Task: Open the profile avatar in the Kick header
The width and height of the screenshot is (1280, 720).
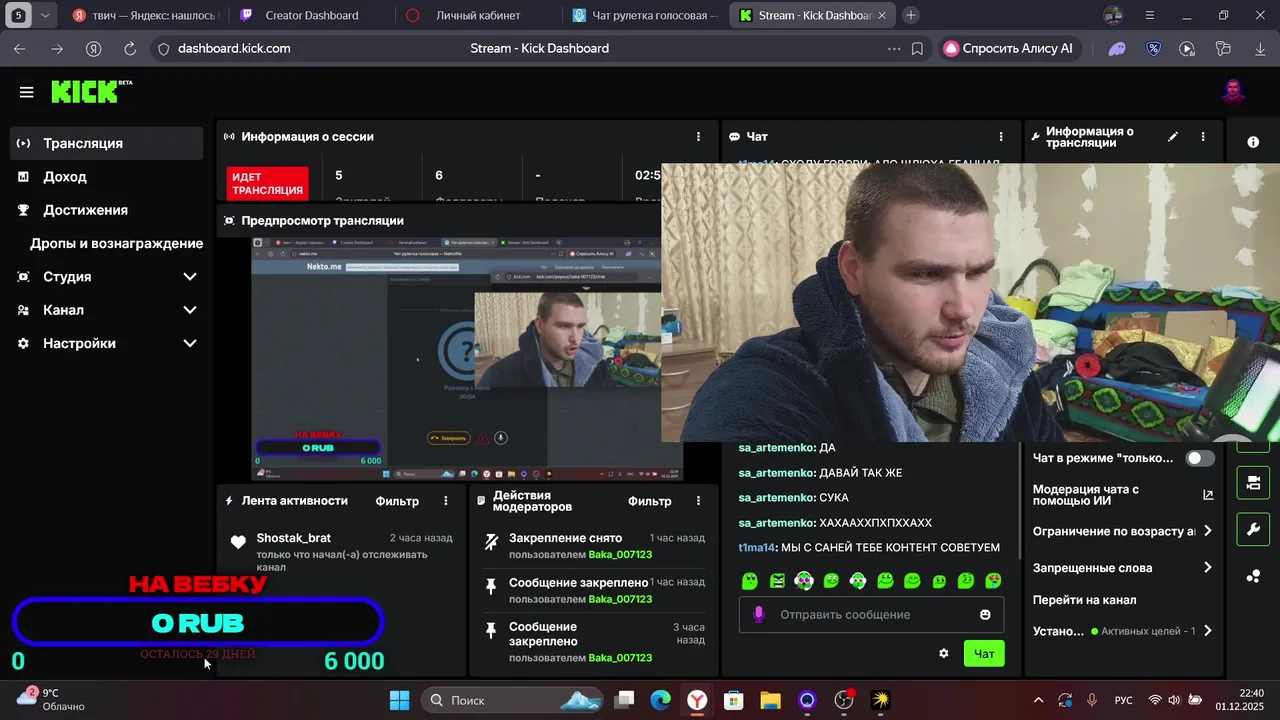Action: tap(1233, 92)
